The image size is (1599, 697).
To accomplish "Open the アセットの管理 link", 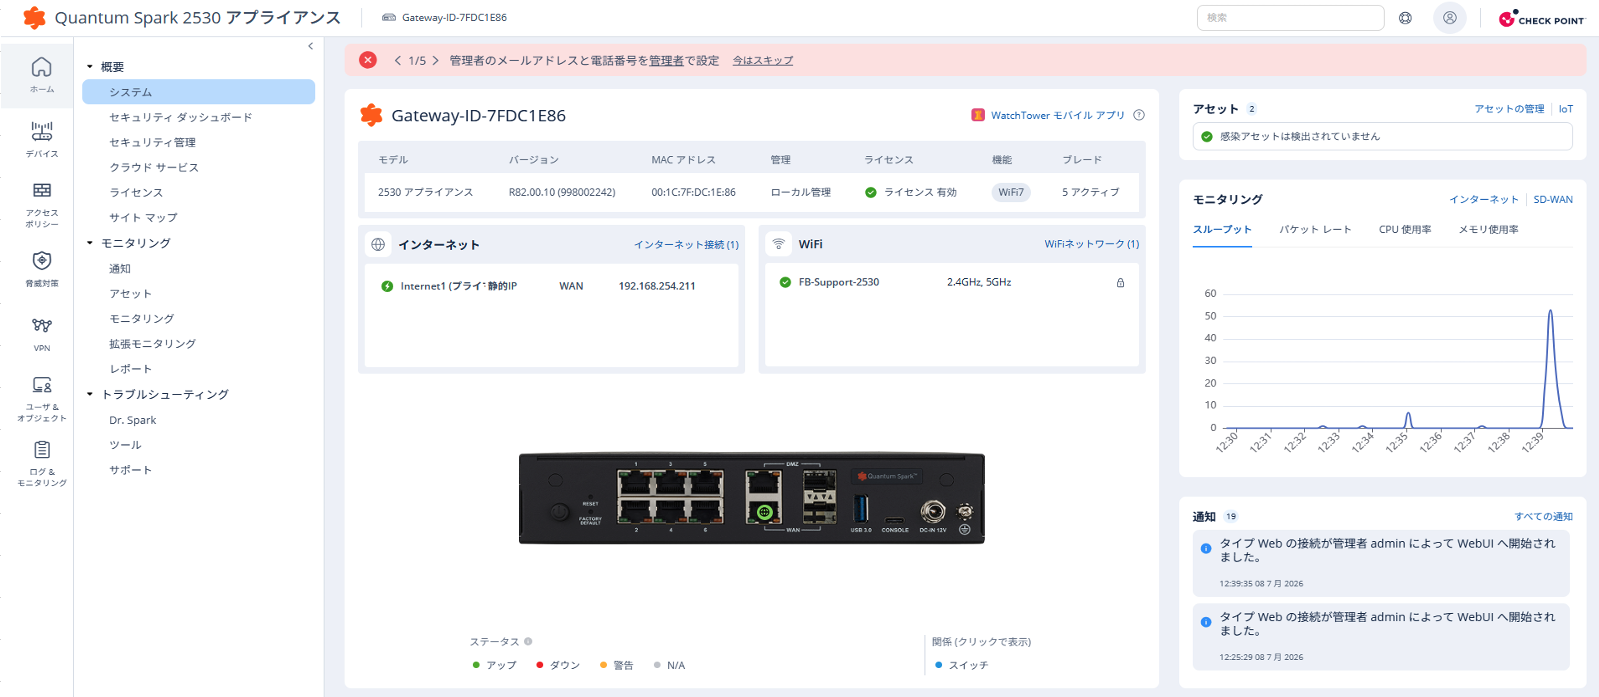I will point(1508,109).
